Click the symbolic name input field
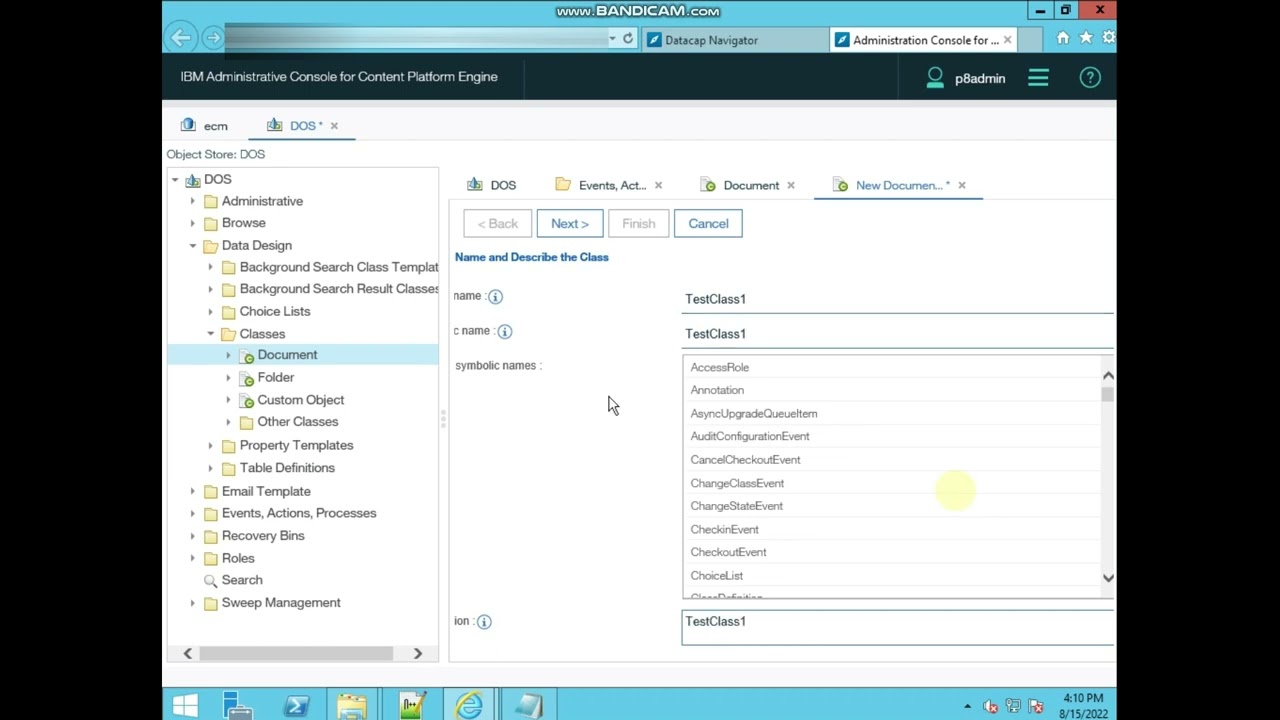The height and width of the screenshot is (720, 1280). tap(898, 334)
